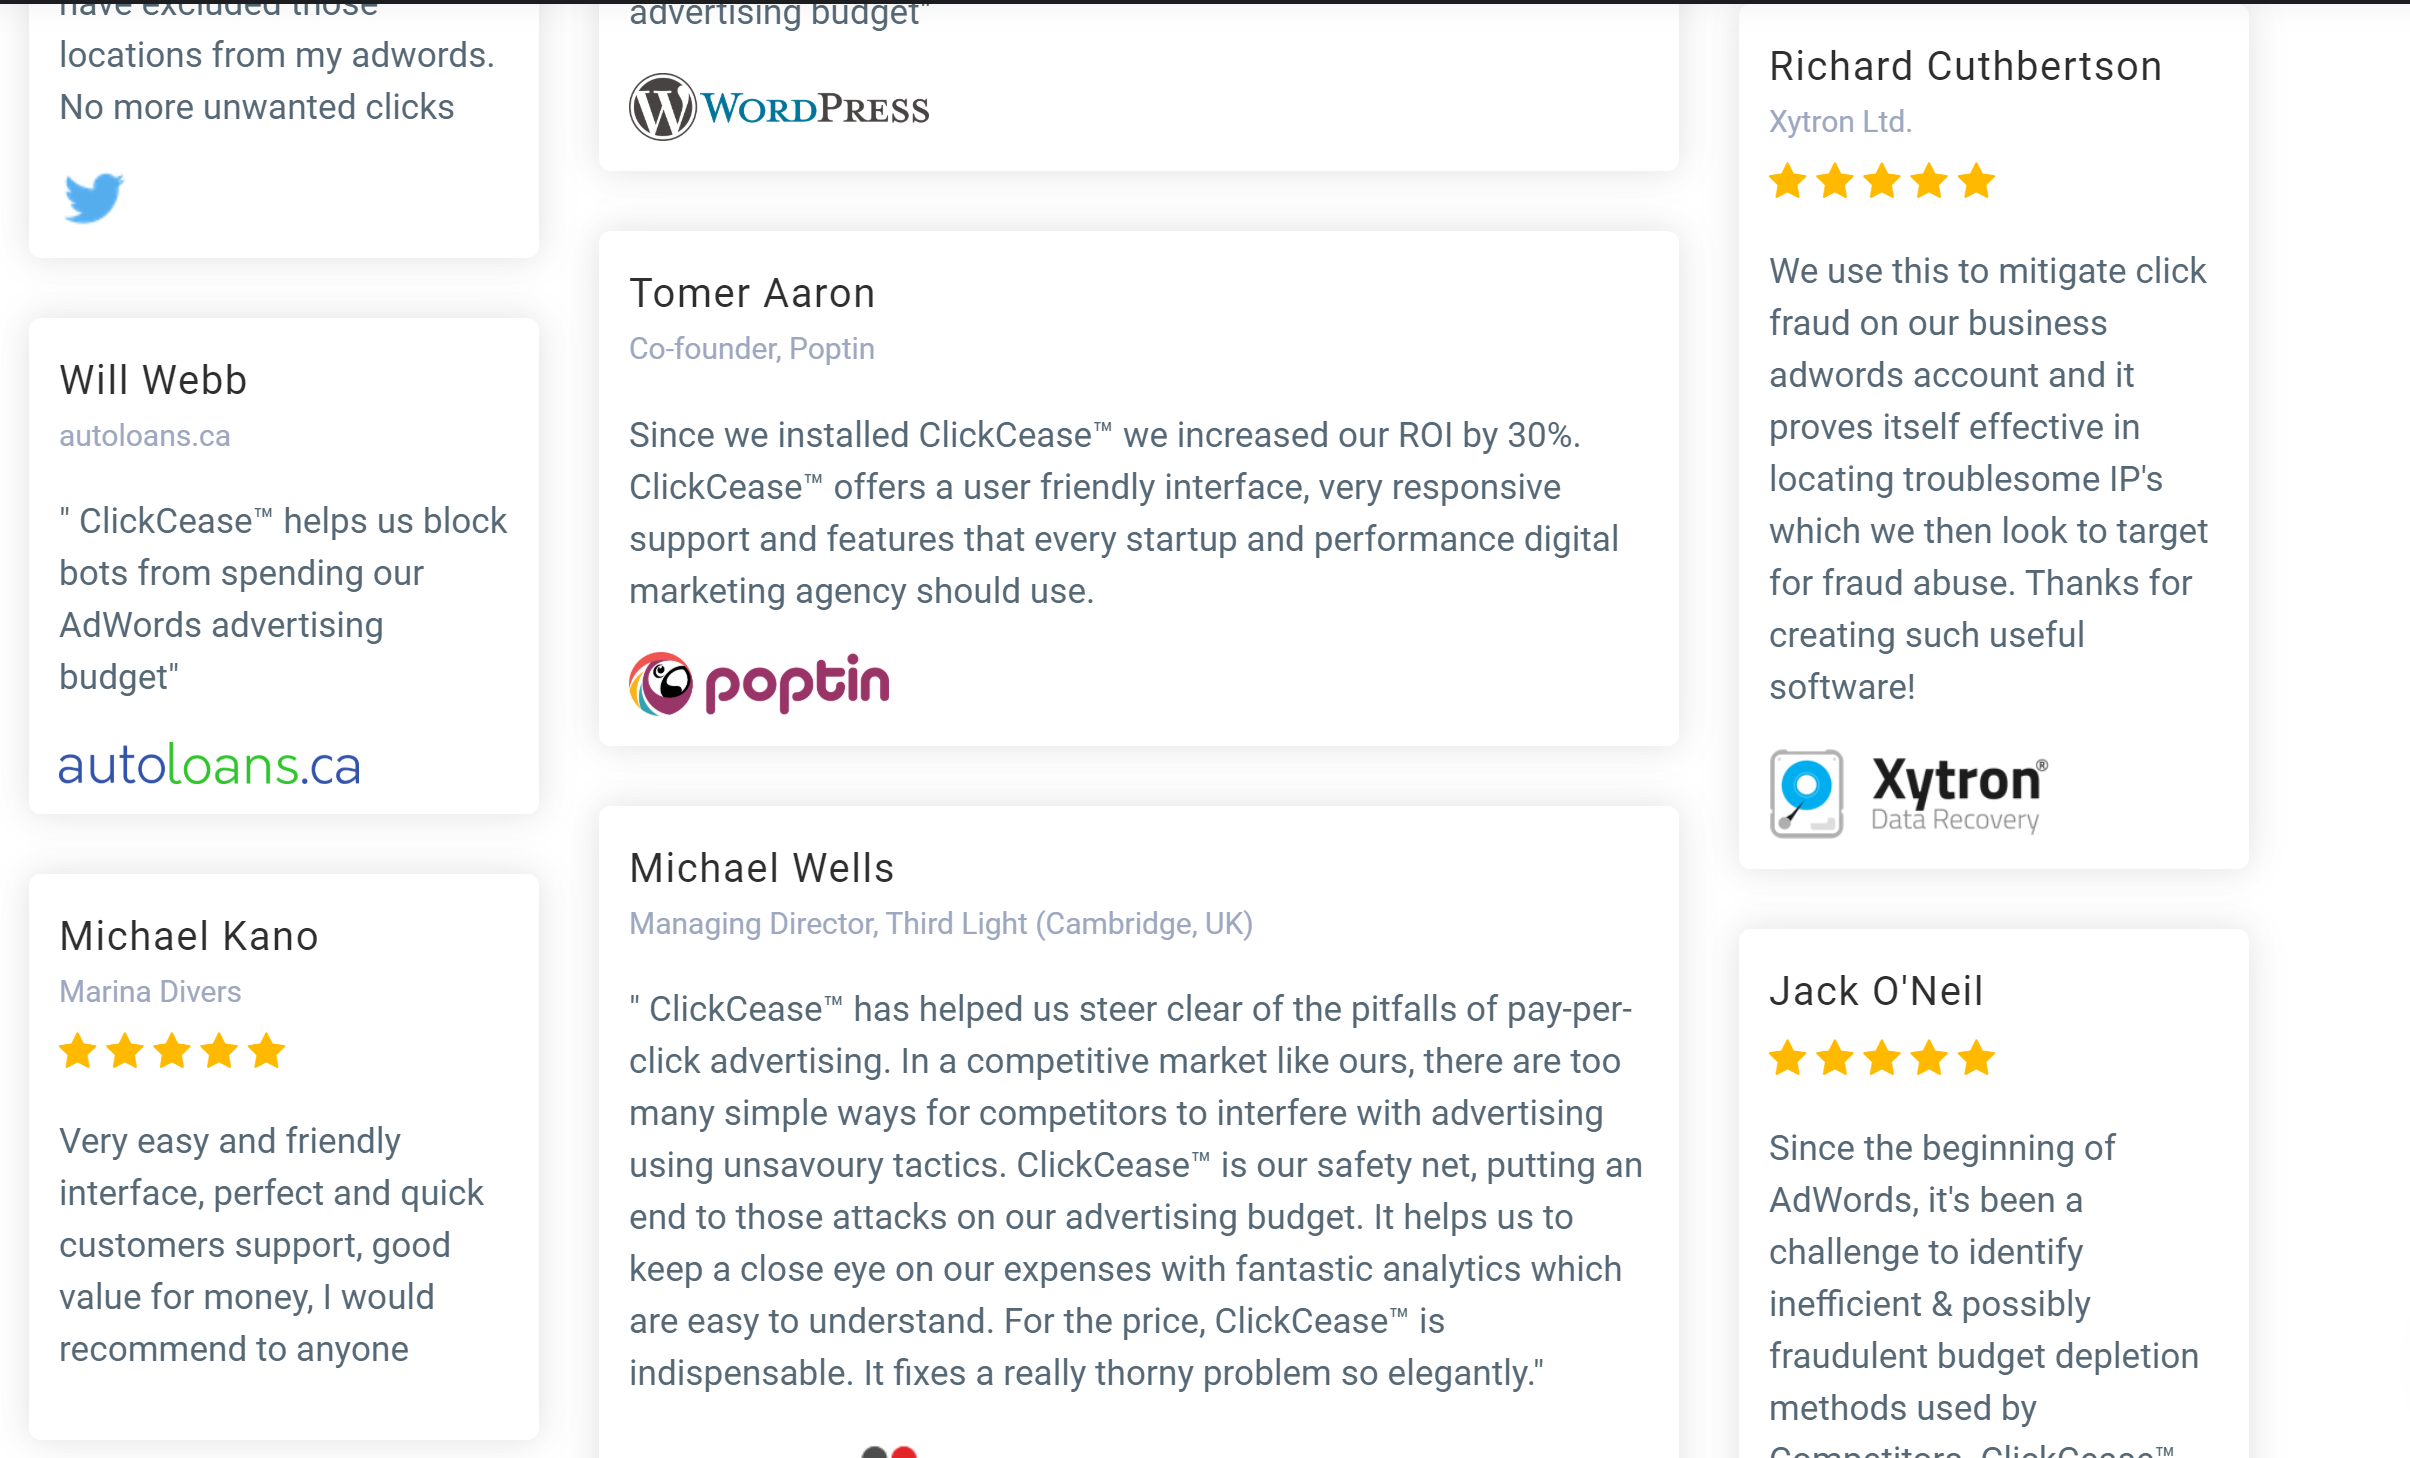
Task: Click the Co-founder, Poptin subtitle
Action: tap(752, 349)
